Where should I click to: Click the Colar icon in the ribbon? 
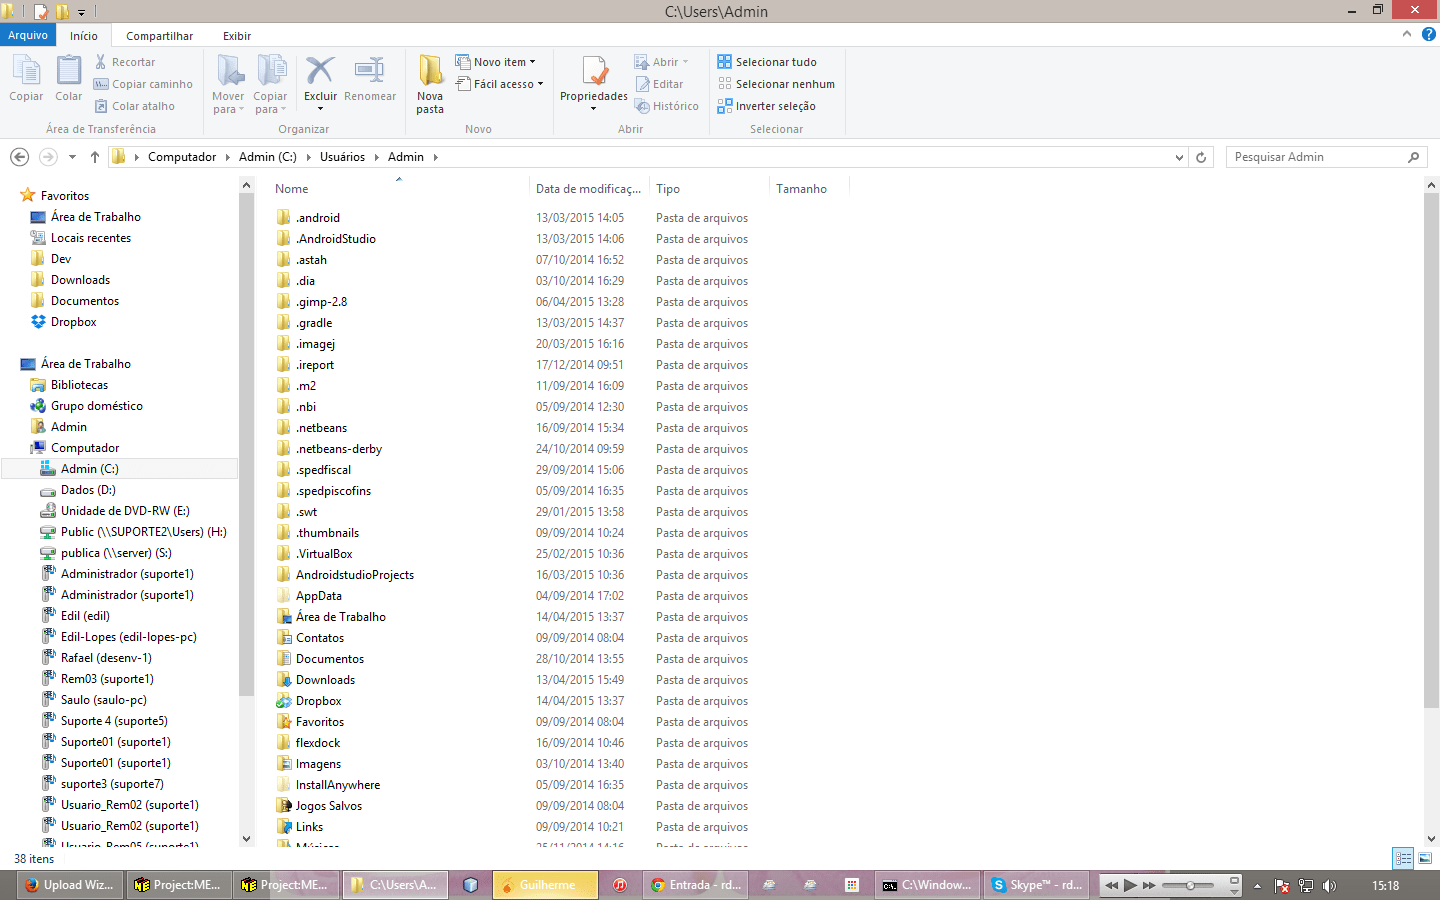(67, 79)
